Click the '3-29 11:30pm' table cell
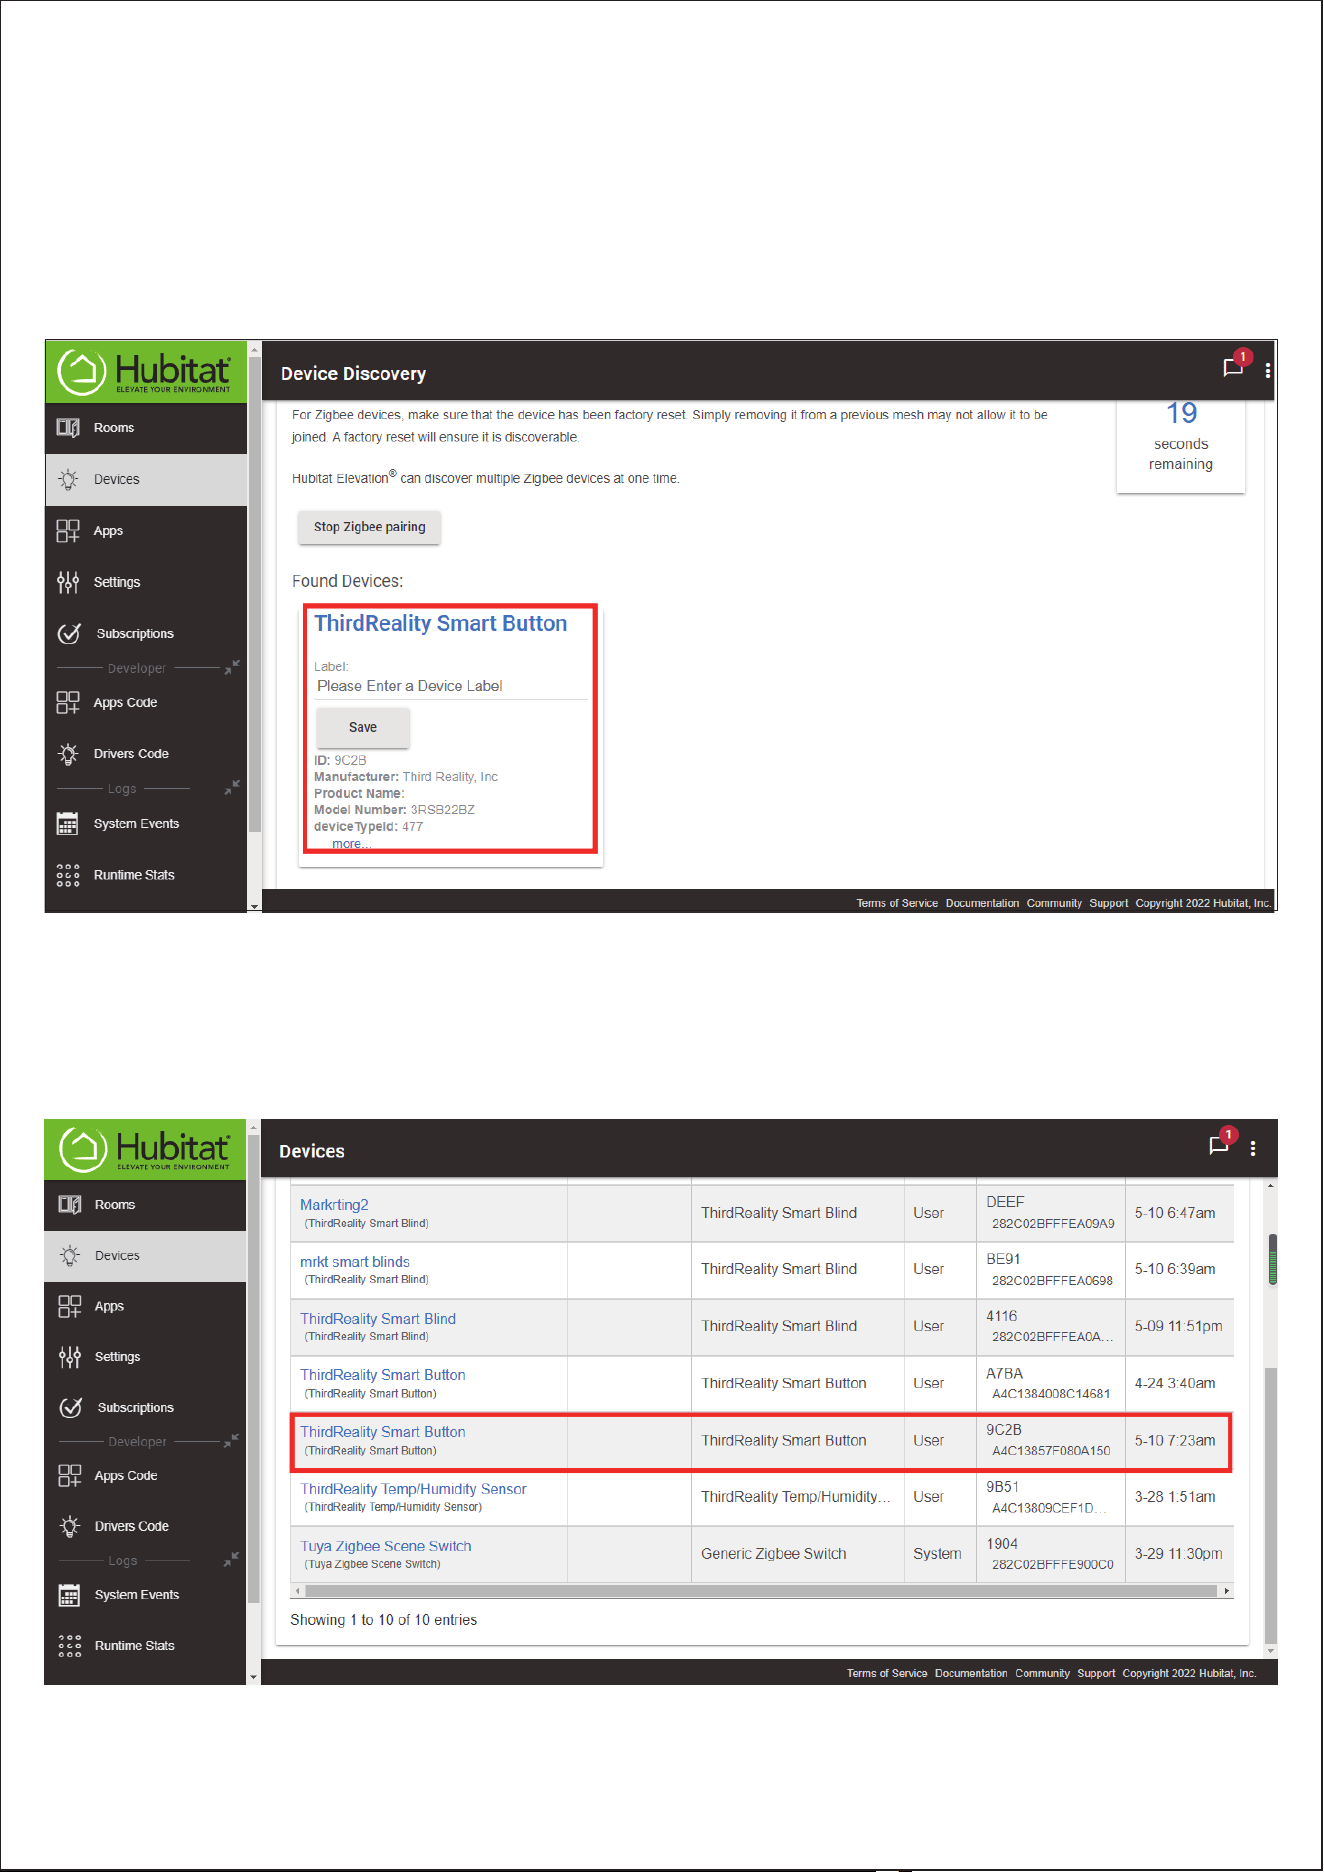1324x1872 pixels. [1178, 1554]
